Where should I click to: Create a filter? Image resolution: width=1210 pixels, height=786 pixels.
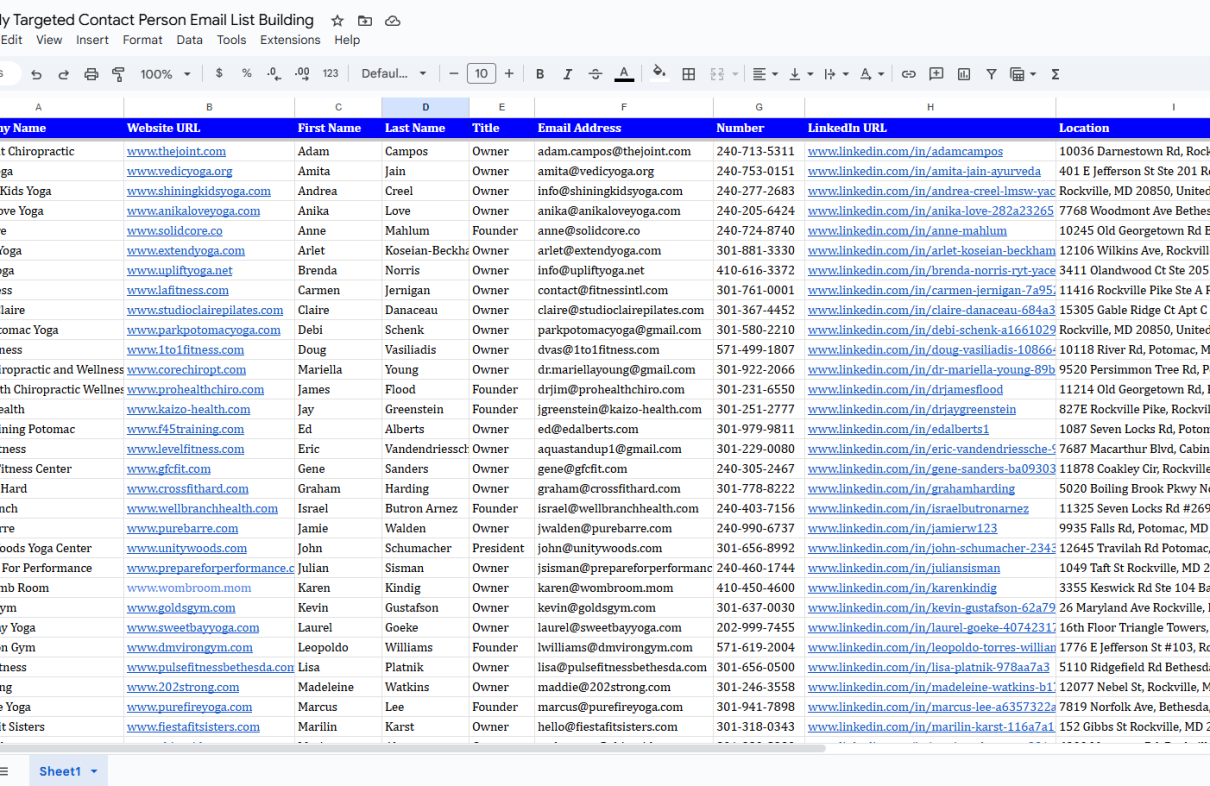991,73
